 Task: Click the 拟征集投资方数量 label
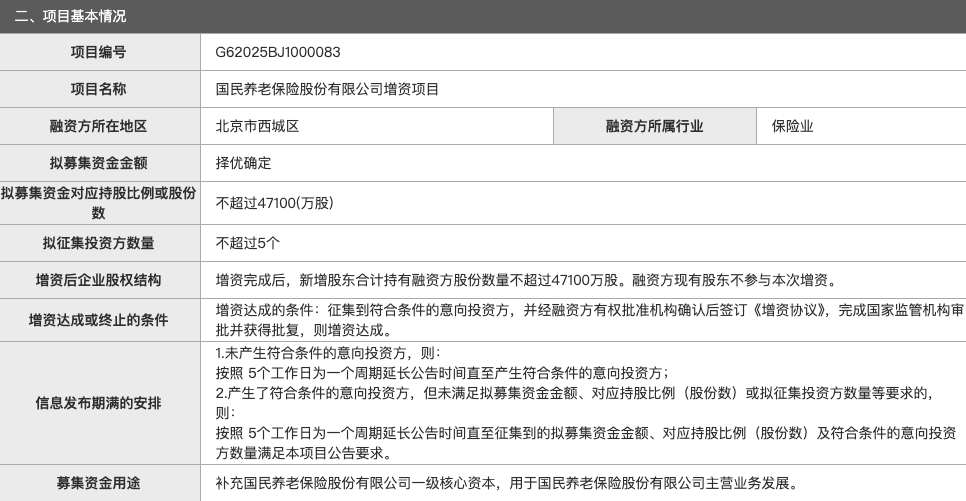pos(99,243)
